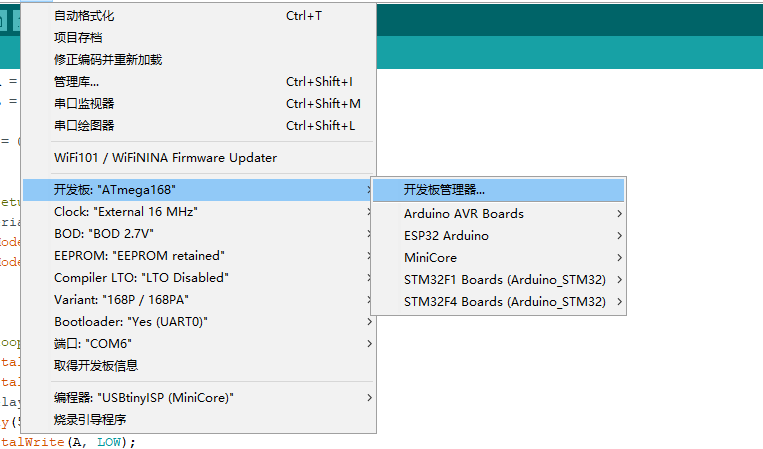Open 管理库... library manager
The height and width of the screenshot is (449, 763).
point(76,82)
